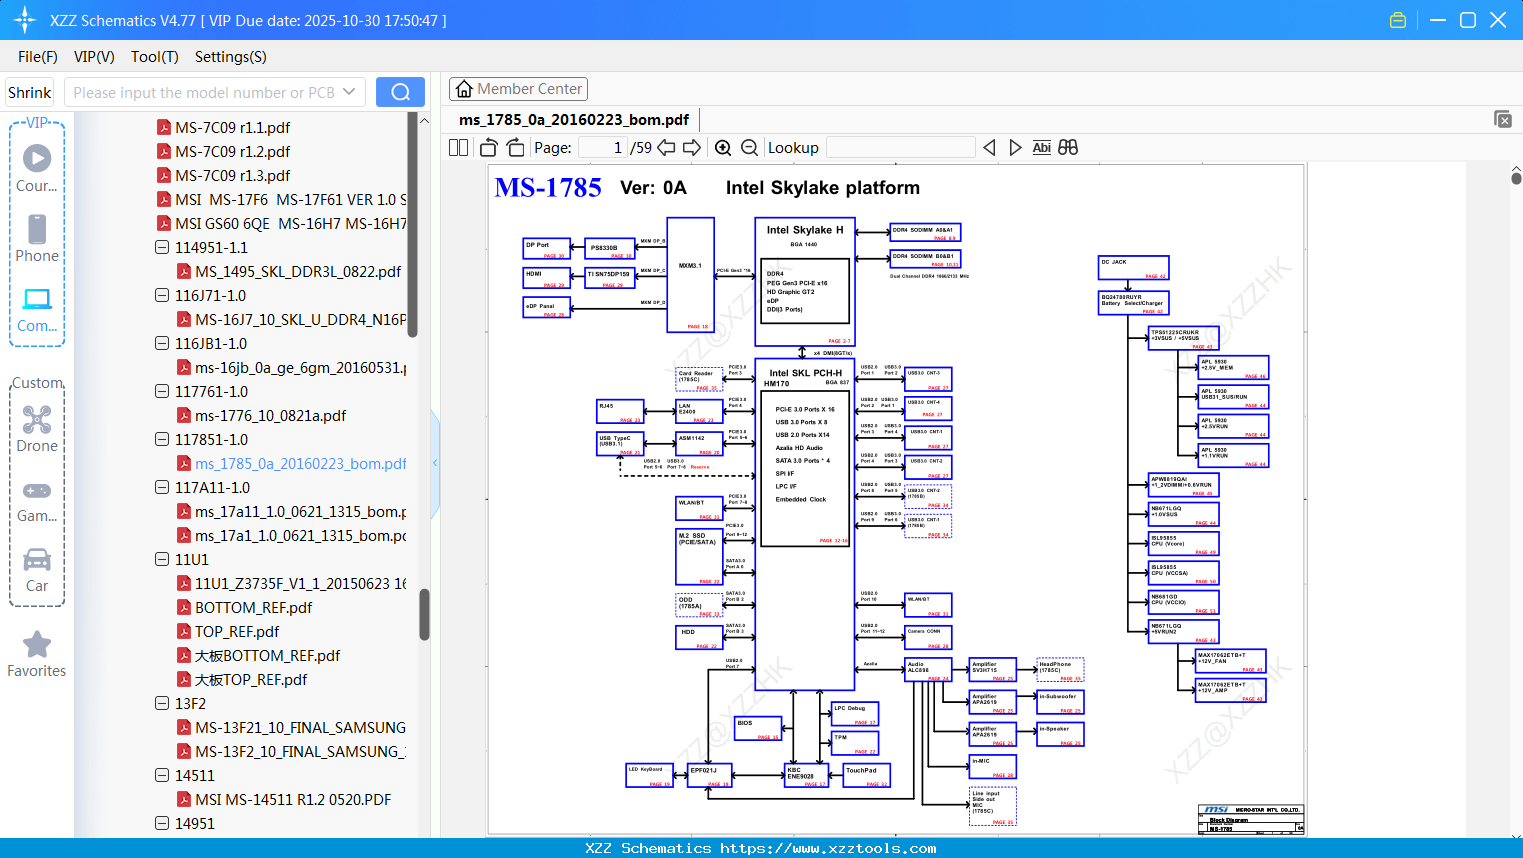Image resolution: width=1523 pixels, height=858 pixels.
Task: Open the VIP(V) menu
Action: (x=94, y=57)
